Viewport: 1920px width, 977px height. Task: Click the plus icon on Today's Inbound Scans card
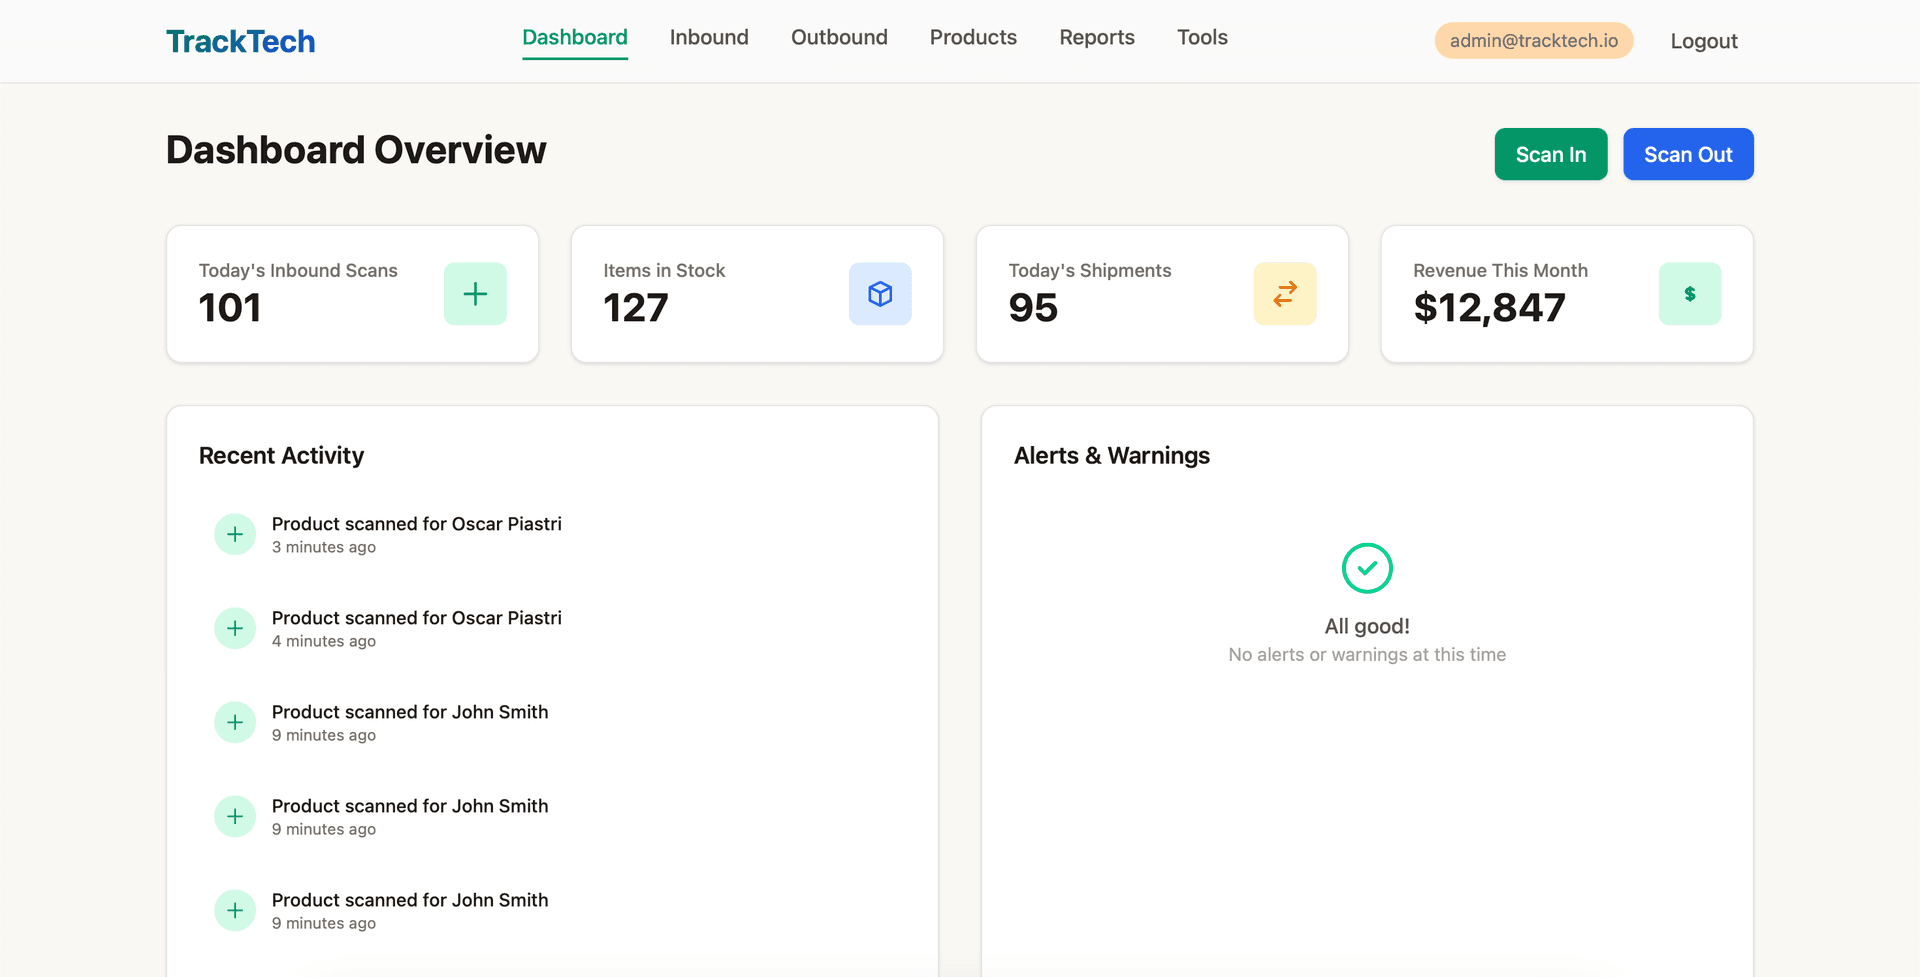pyautogui.click(x=475, y=293)
